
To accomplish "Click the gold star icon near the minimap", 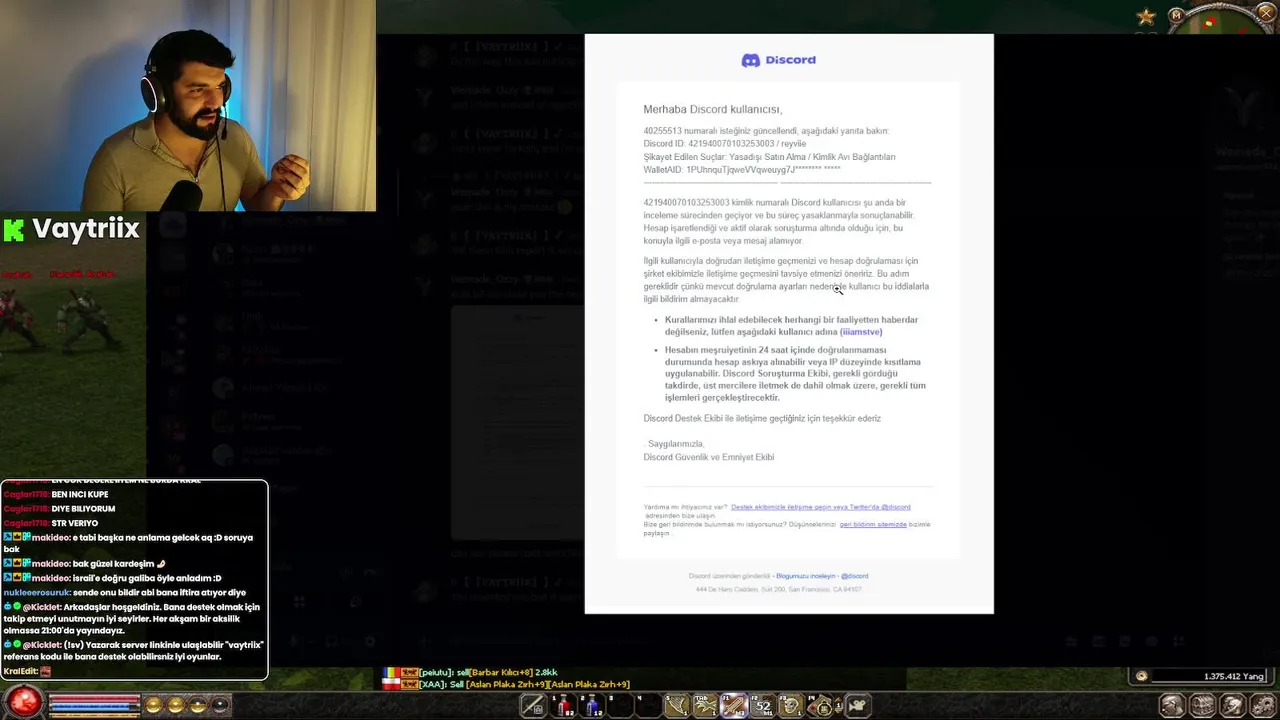I will (1146, 16).
